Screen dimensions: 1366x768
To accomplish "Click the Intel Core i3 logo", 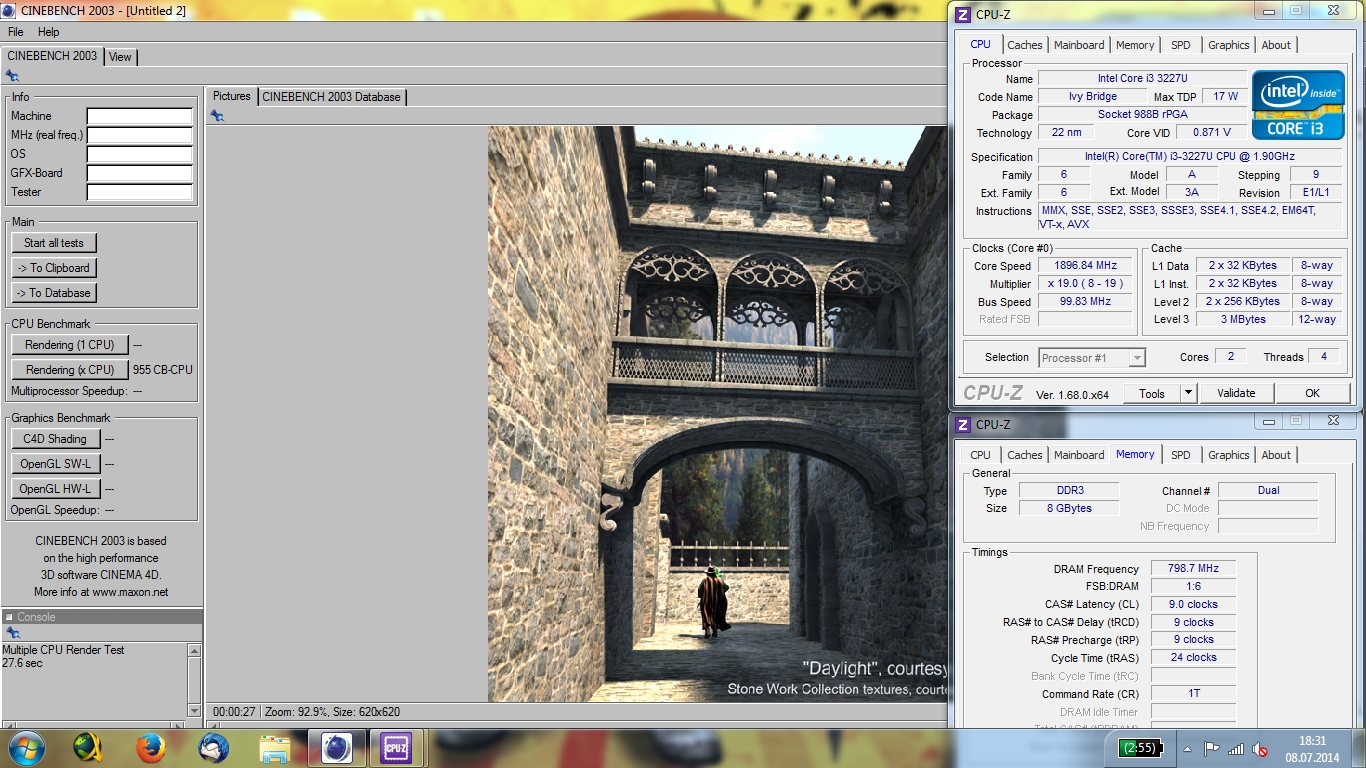I will (1298, 105).
